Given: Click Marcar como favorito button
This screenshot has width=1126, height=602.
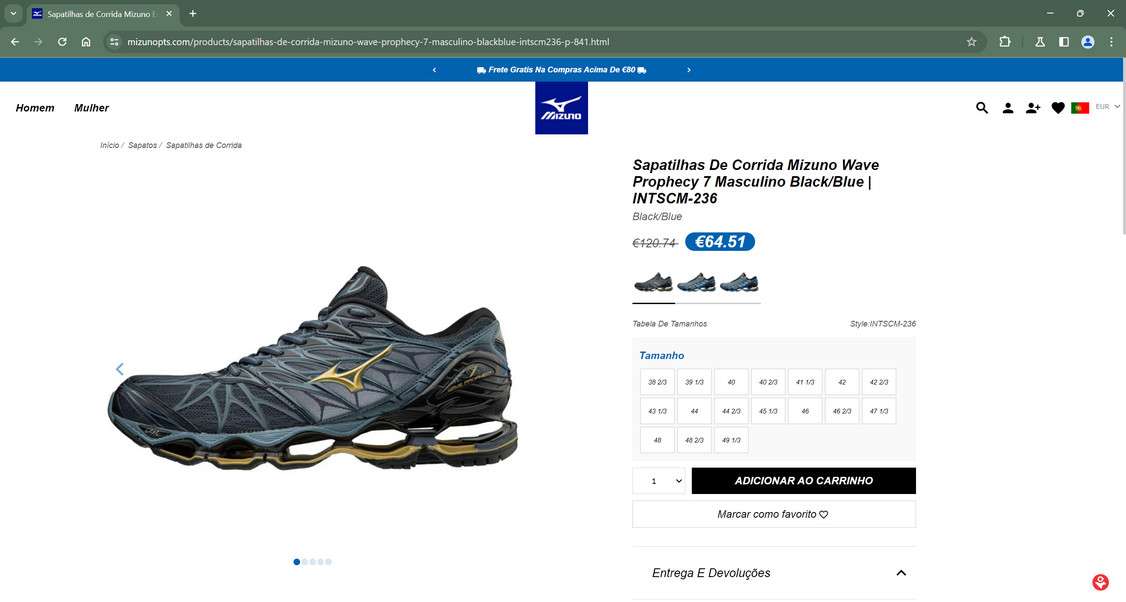Looking at the screenshot, I should click(774, 514).
